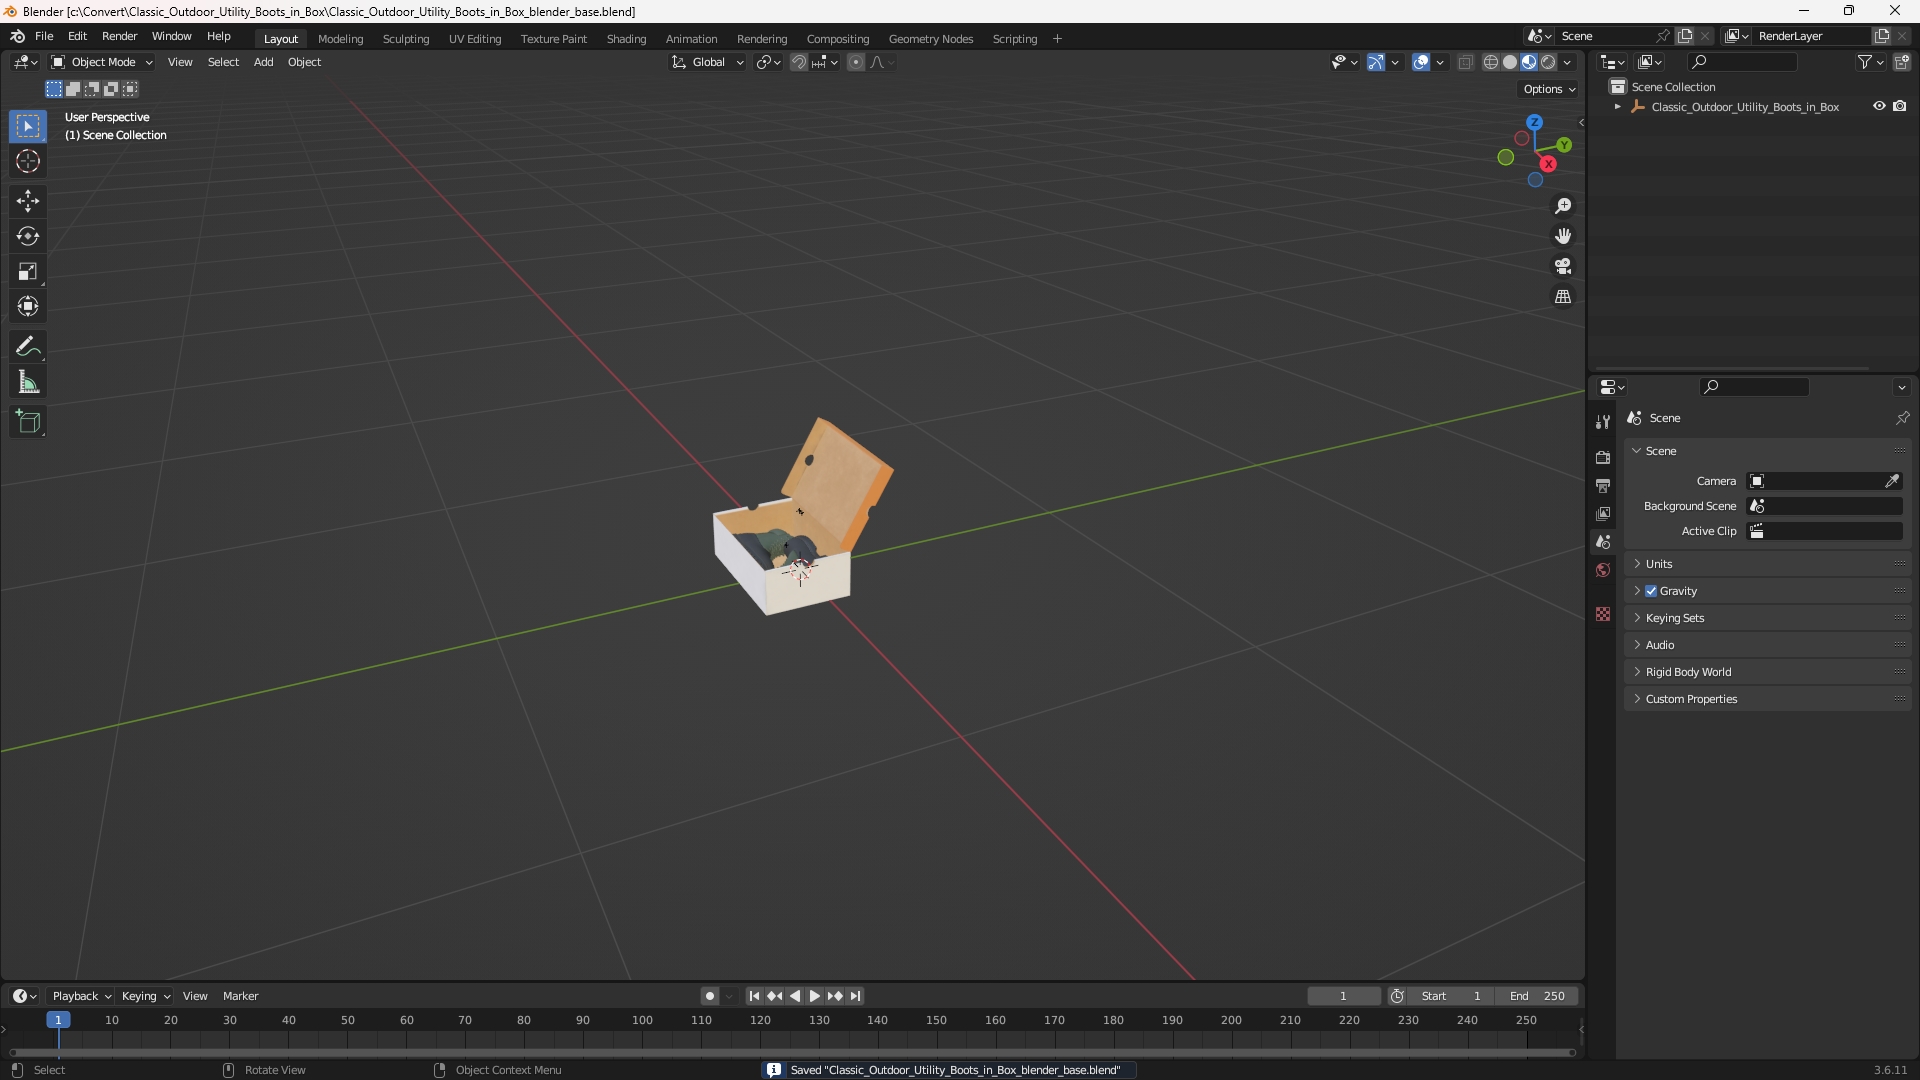Open the viewport Options dropdown
Image resolution: width=1920 pixels, height=1080 pixels.
tap(1549, 89)
